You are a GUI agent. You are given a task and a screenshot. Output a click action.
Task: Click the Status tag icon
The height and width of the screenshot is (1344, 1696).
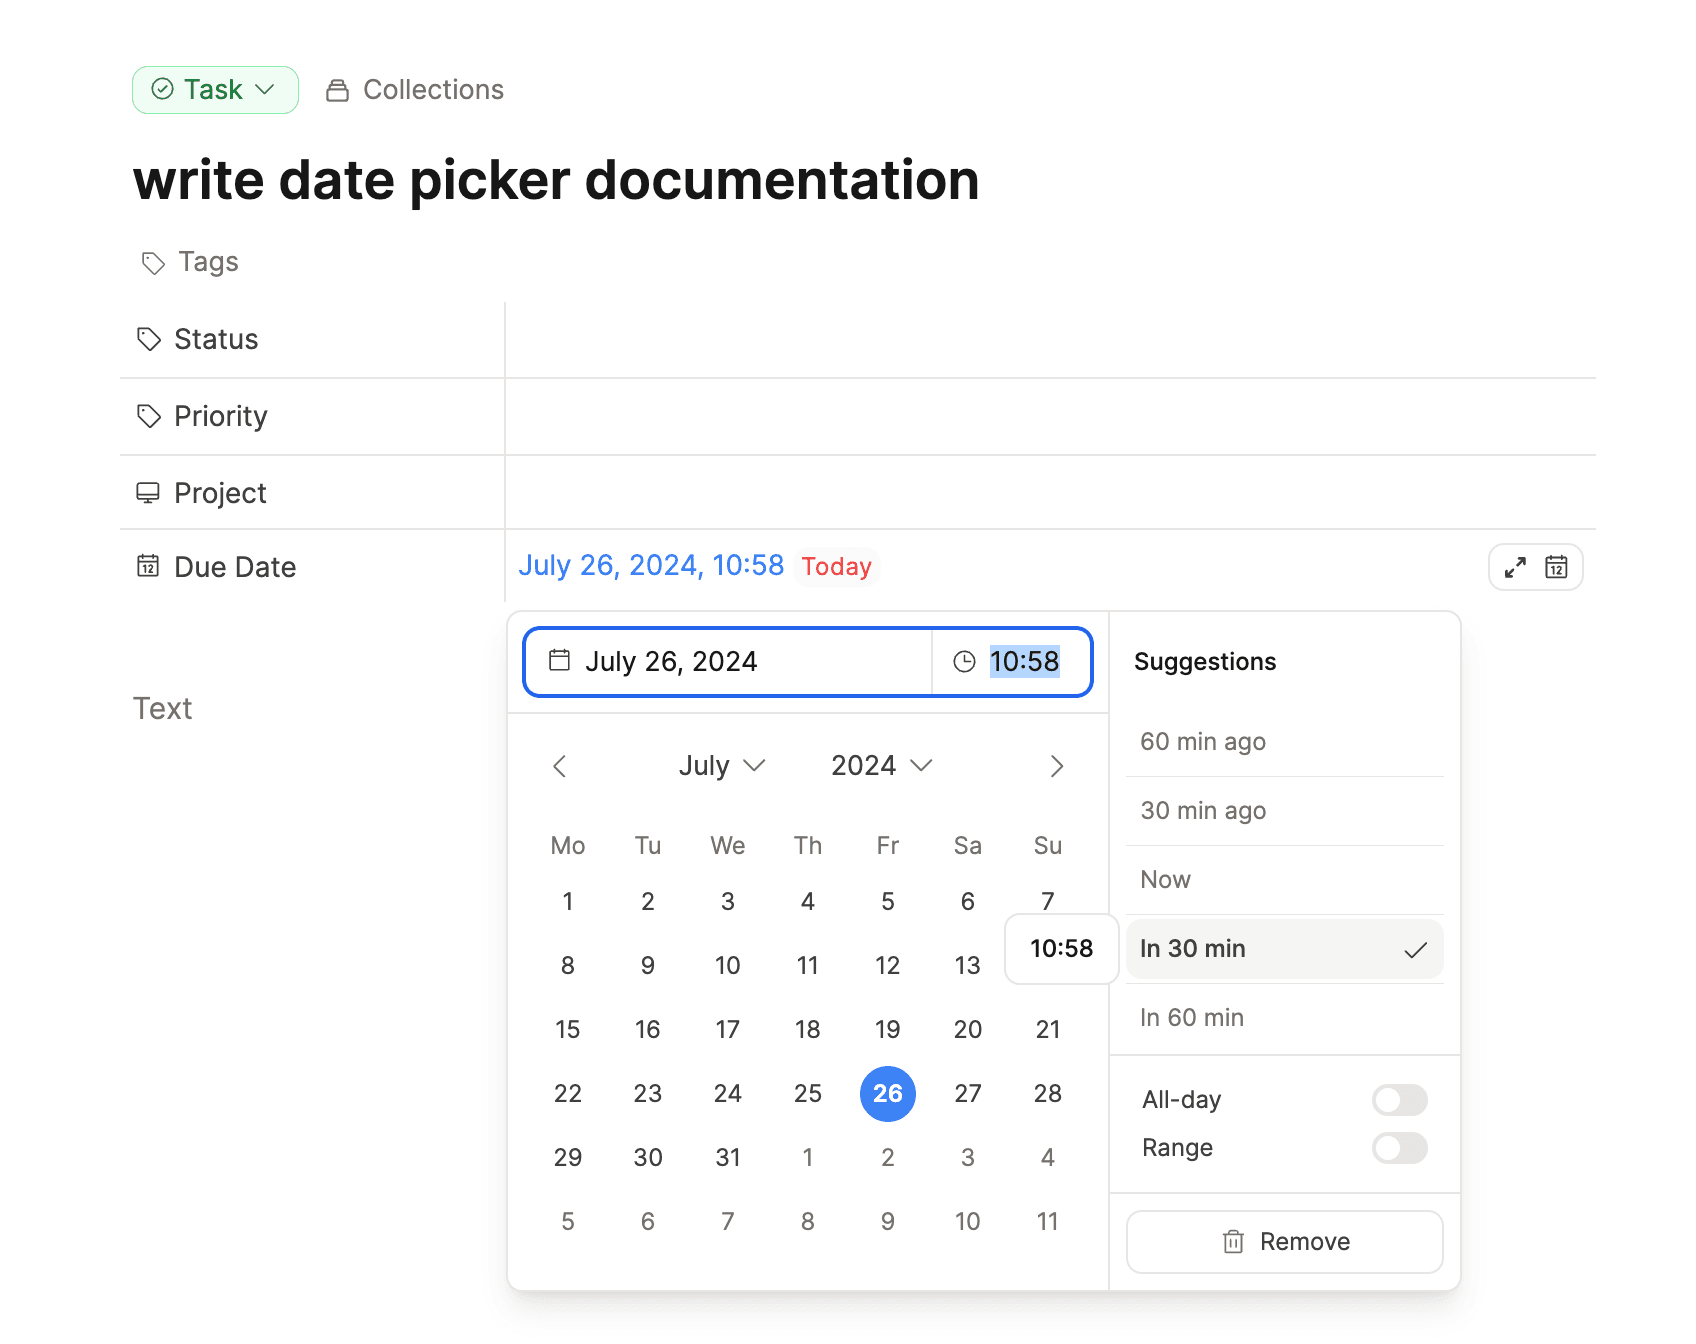pyautogui.click(x=148, y=339)
